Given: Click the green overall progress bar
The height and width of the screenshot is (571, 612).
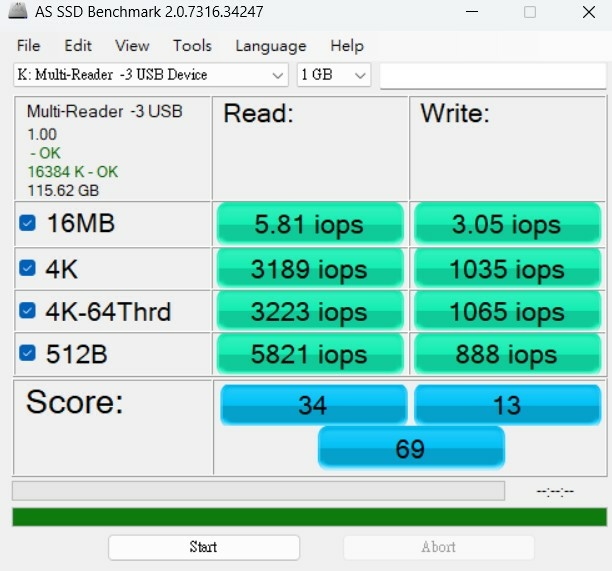Looking at the screenshot, I should pos(310,517).
